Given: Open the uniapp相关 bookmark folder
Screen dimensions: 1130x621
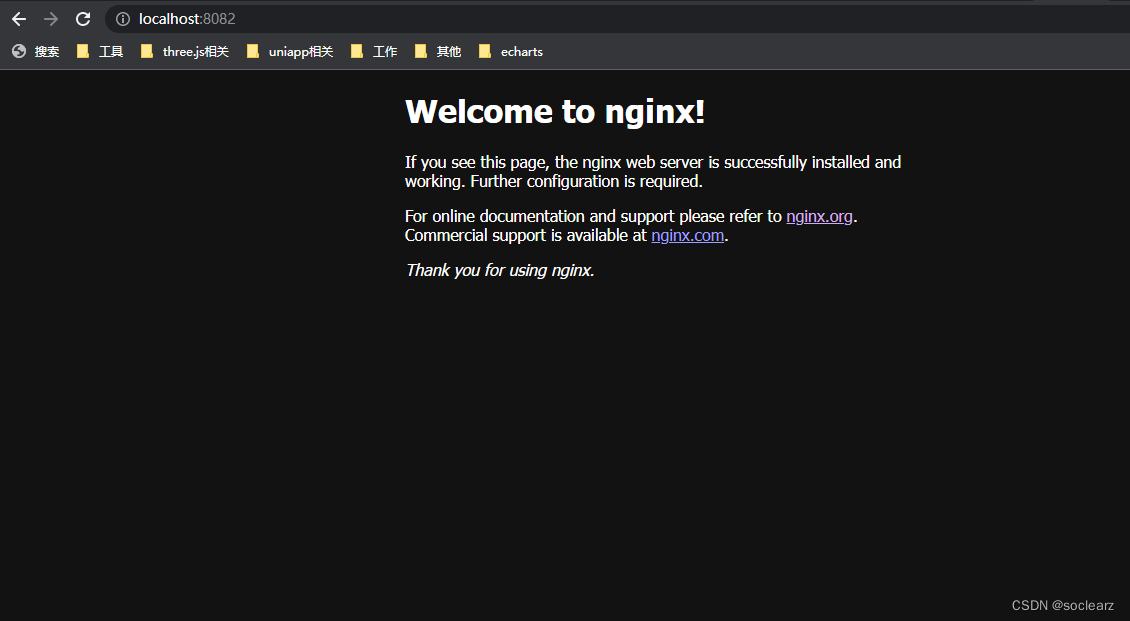Looking at the screenshot, I should 290,51.
